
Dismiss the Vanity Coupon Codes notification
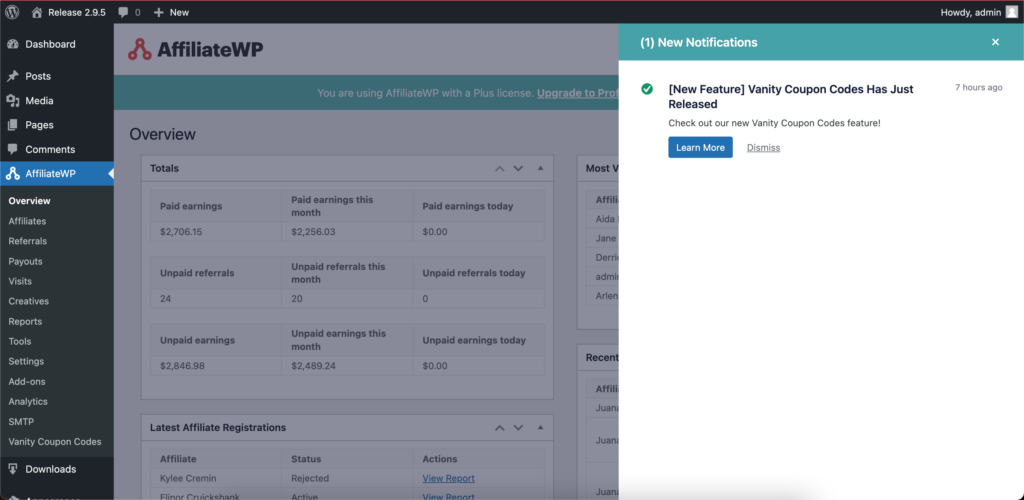point(763,148)
